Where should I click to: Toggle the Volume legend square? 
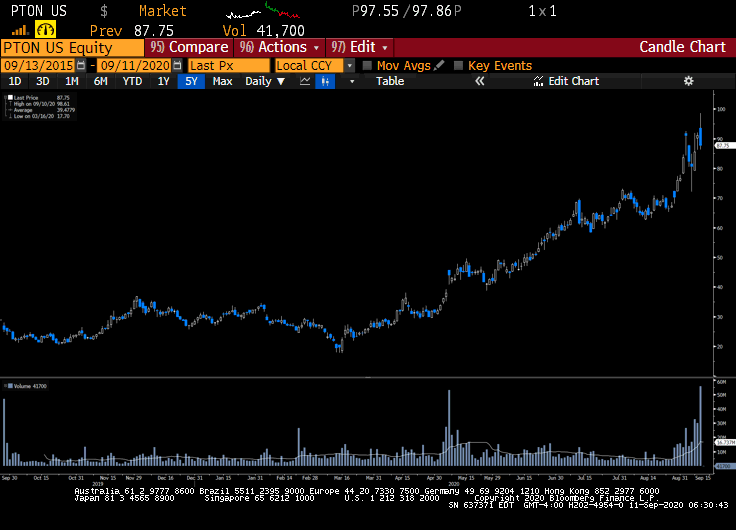(x=10, y=386)
